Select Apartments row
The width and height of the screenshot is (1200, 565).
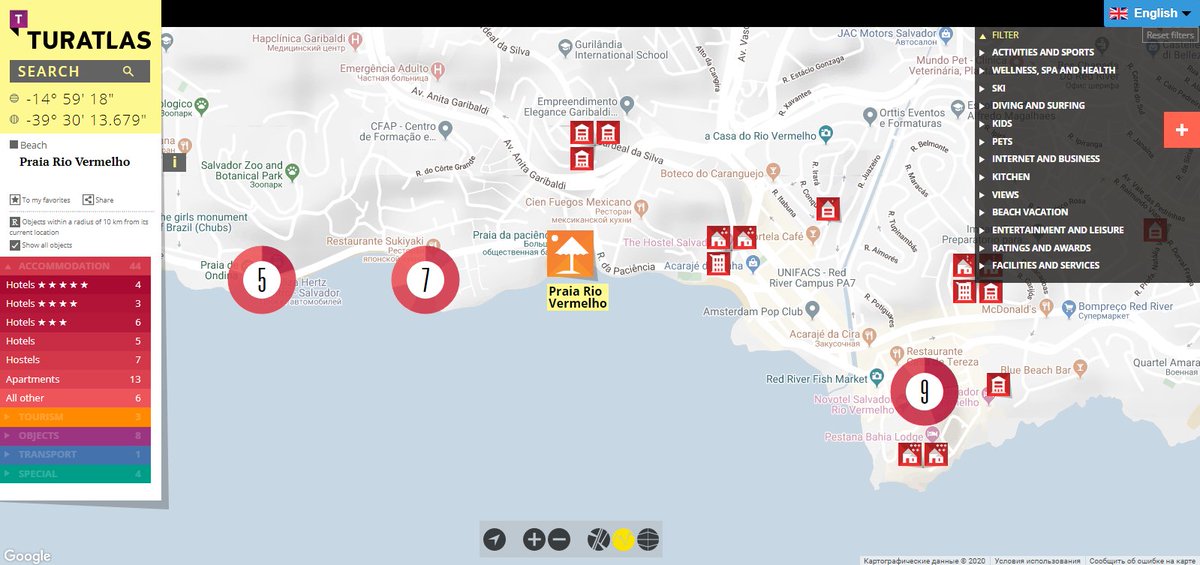click(x=75, y=379)
